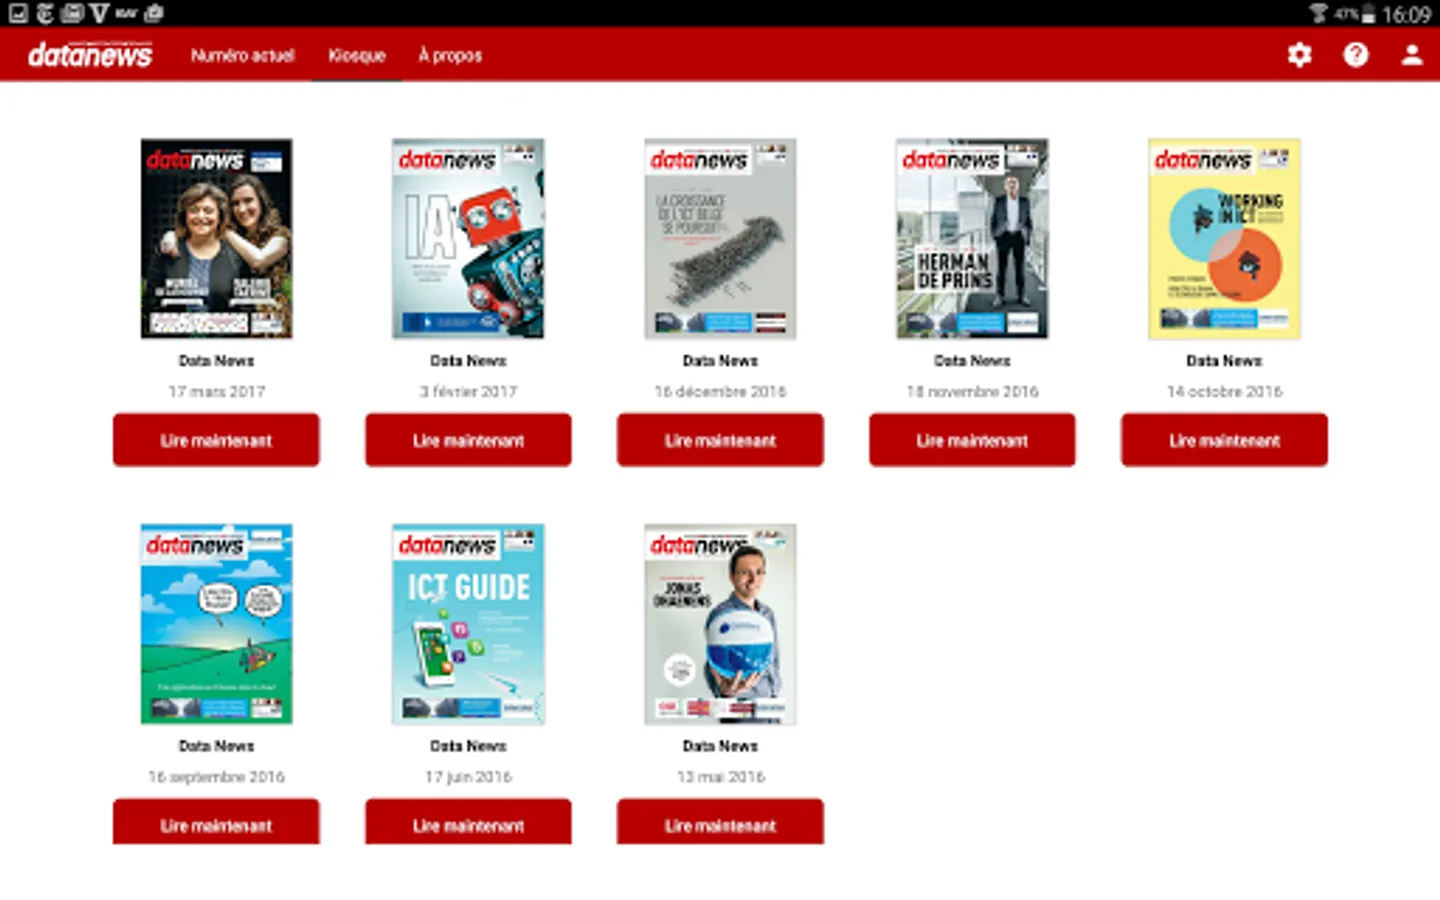Read the 17 mars 2017 issue now
The width and height of the screenshot is (1440, 900).
point(216,440)
